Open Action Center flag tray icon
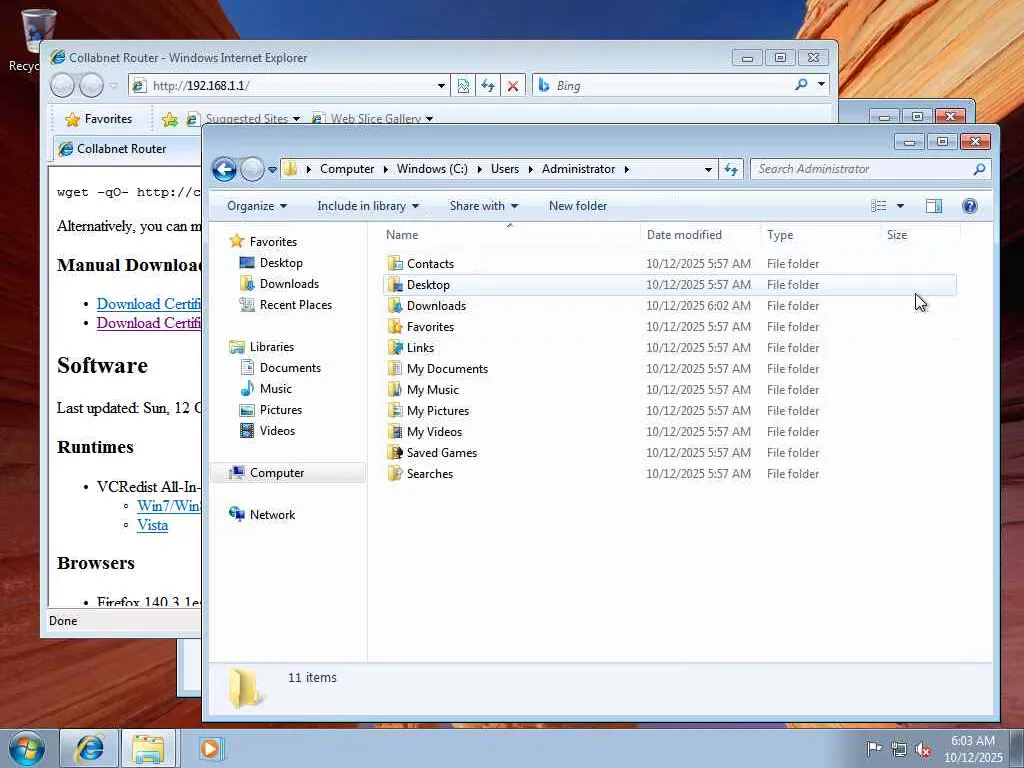The width and height of the screenshot is (1024, 768). [874, 749]
